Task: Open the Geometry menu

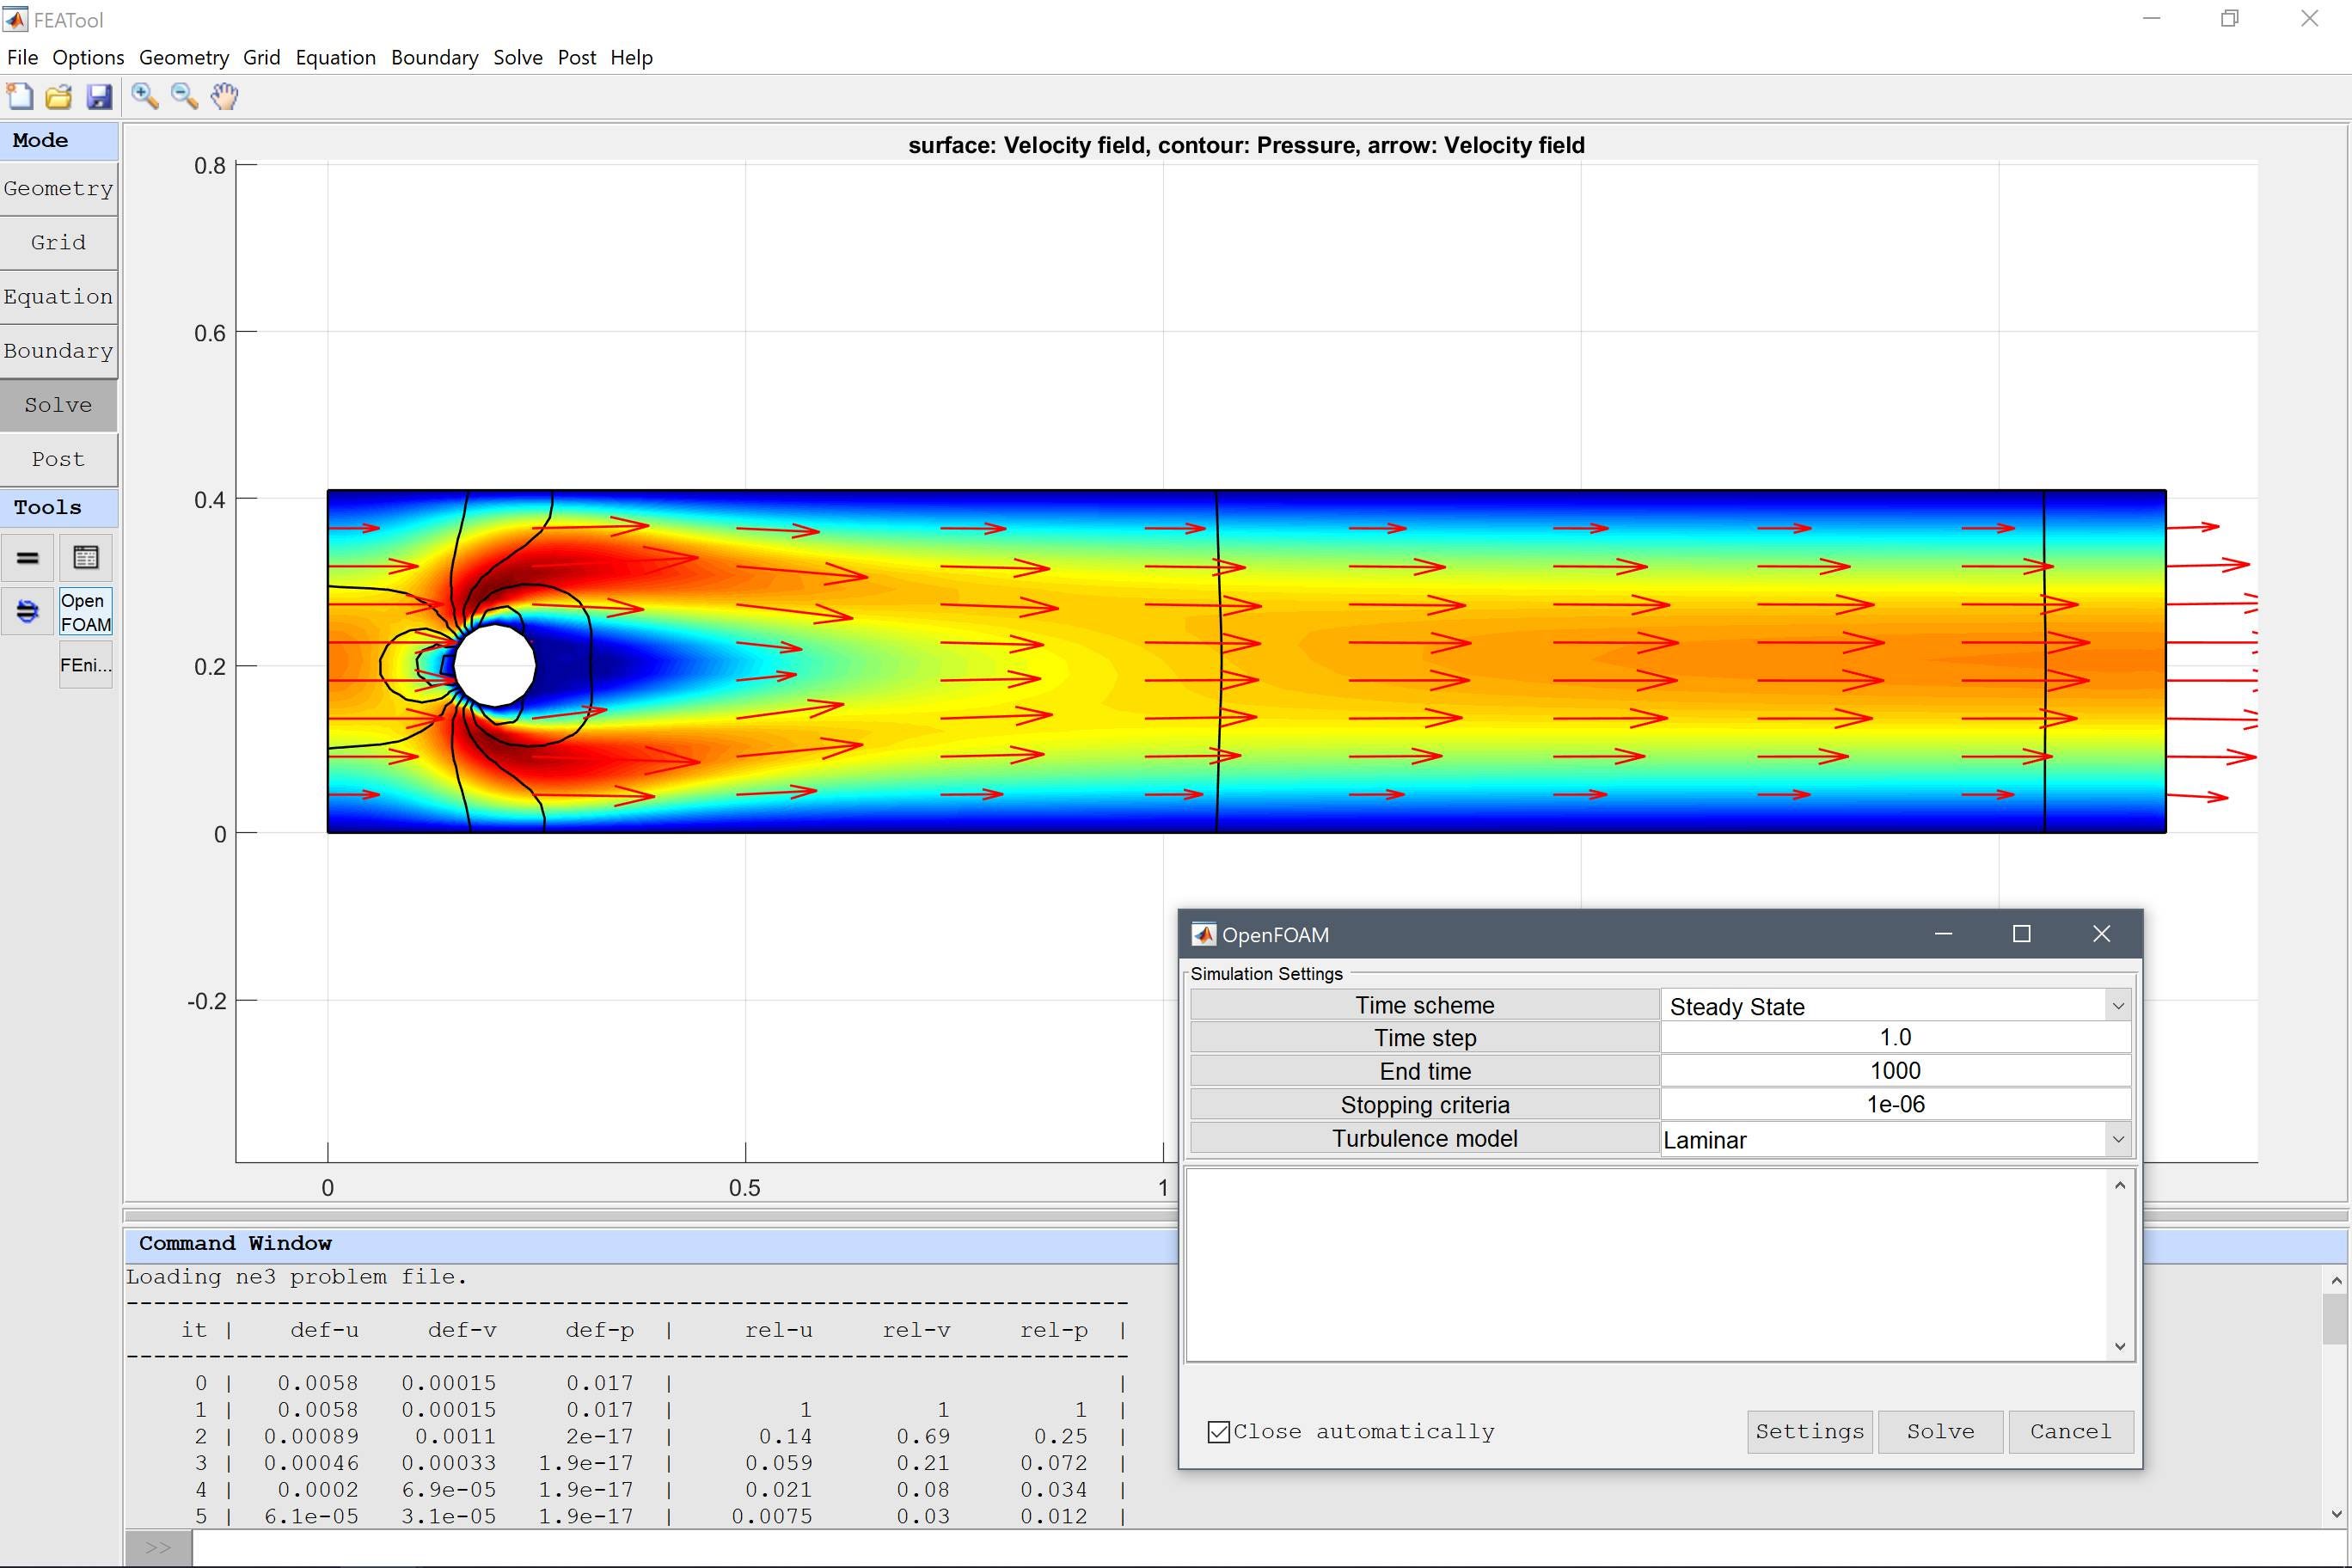Action: click(x=183, y=57)
